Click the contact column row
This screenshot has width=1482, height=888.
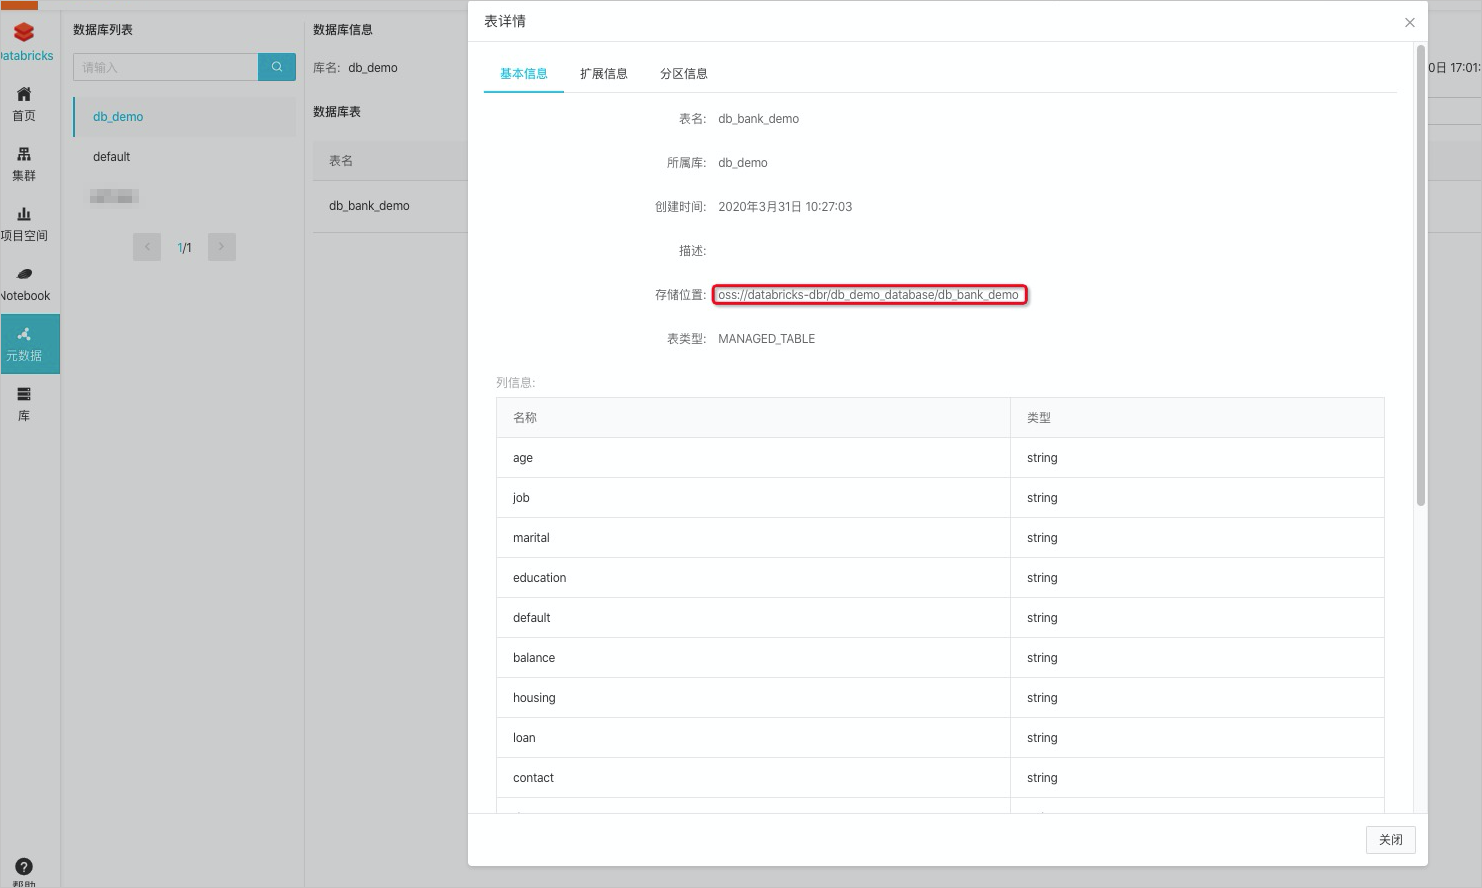coord(940,778)
